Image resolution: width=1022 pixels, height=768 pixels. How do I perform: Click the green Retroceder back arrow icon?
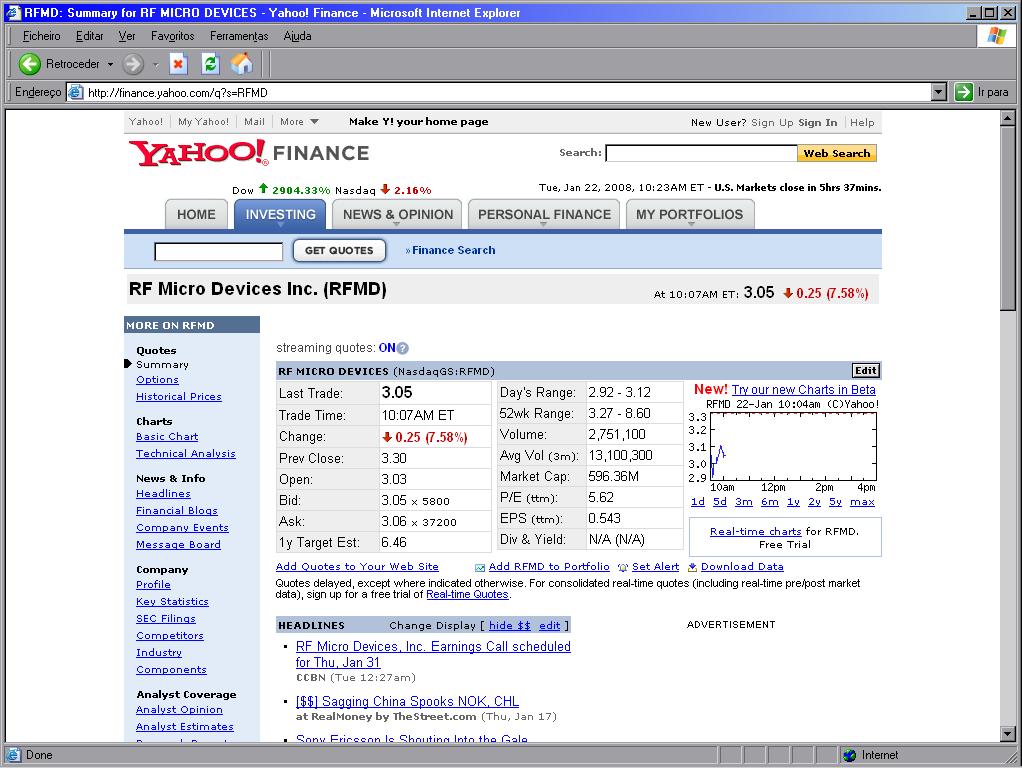[x=29, y=64]
